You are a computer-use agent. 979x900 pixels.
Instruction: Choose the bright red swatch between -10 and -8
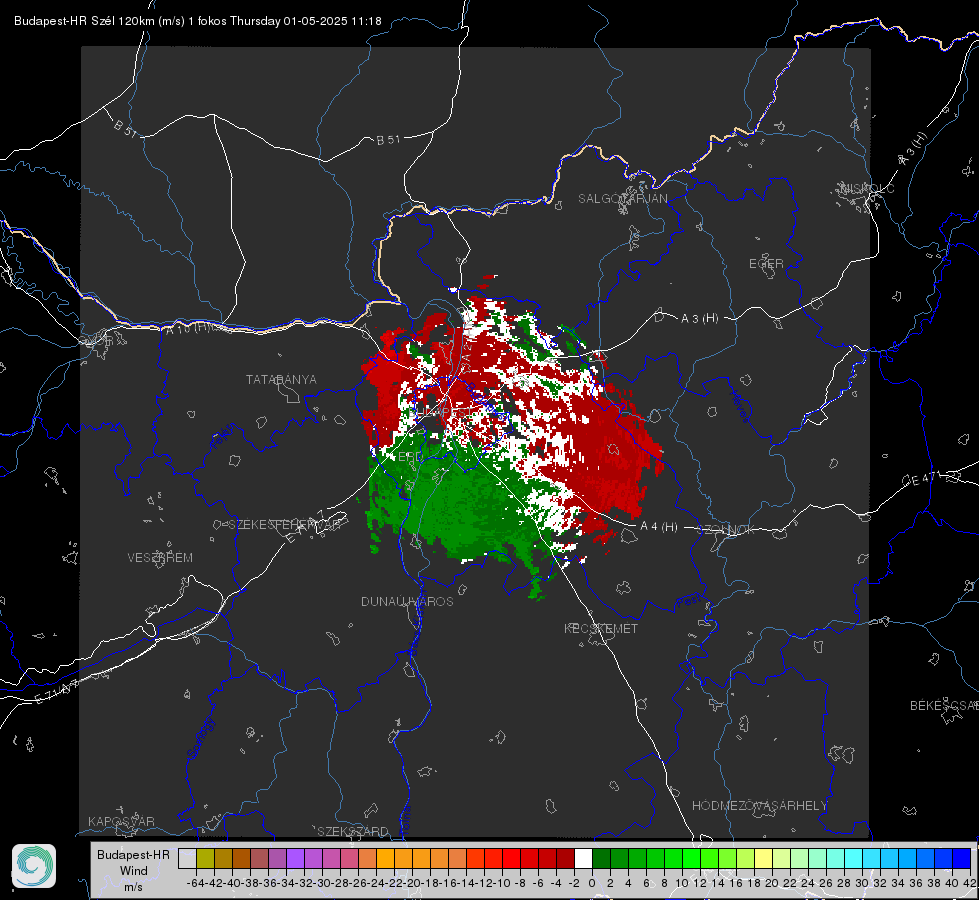(511, 858)
